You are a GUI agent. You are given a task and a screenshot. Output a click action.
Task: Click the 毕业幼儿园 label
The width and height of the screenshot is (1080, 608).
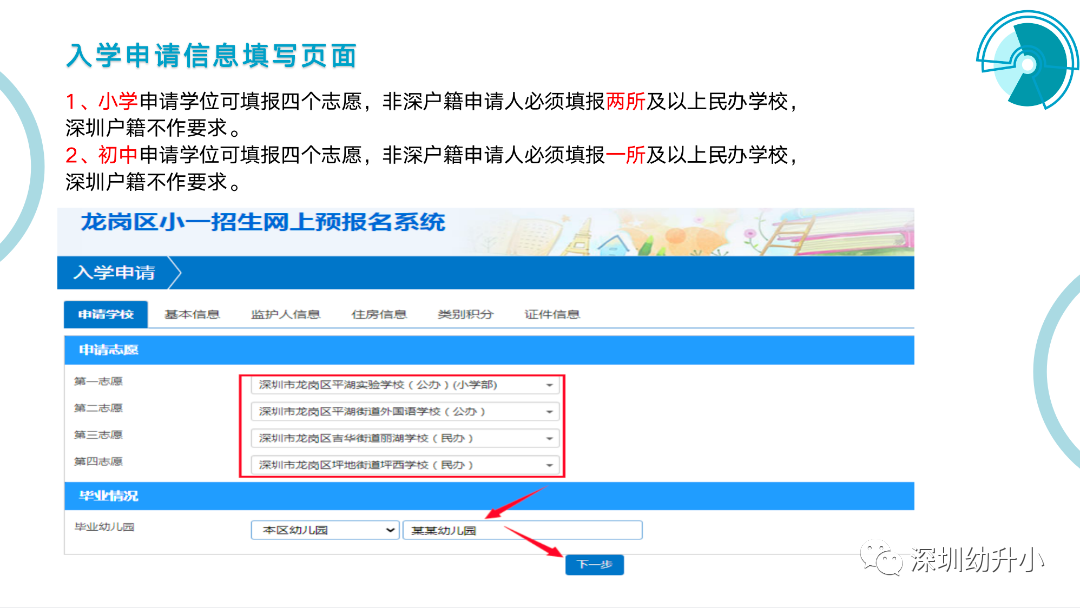[x=105, y=527]
